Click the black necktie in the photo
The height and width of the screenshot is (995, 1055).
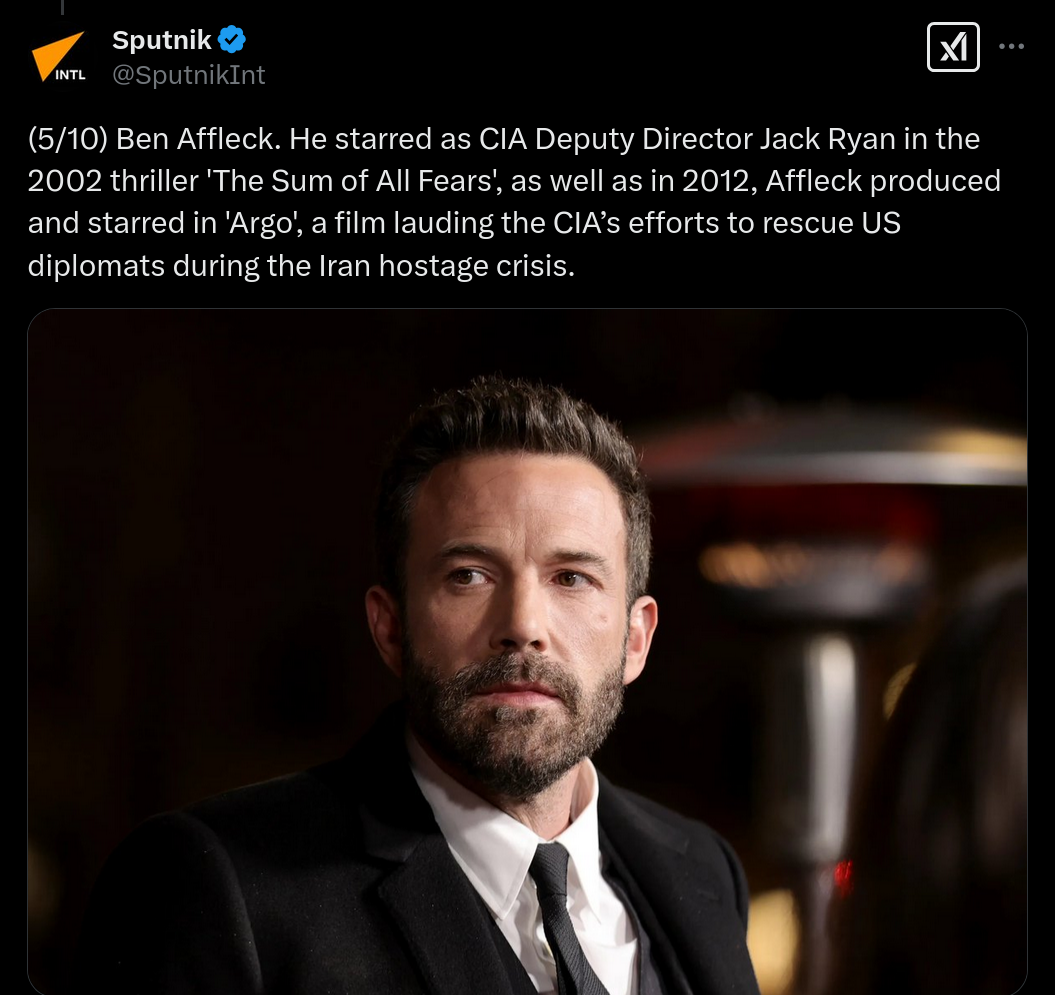click(x=564, y=922)
